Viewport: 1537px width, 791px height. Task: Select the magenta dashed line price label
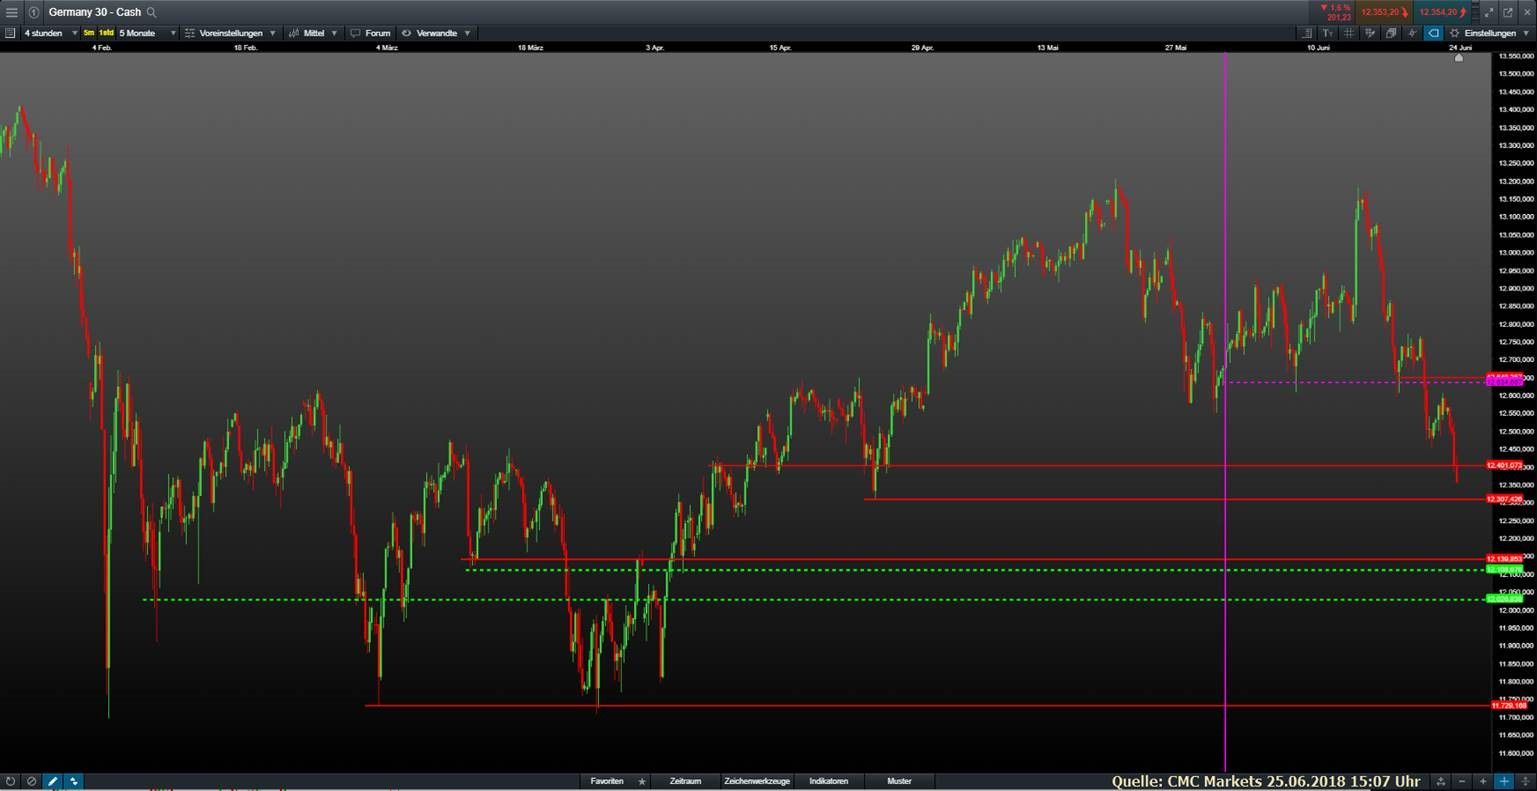coord(1504,382)
